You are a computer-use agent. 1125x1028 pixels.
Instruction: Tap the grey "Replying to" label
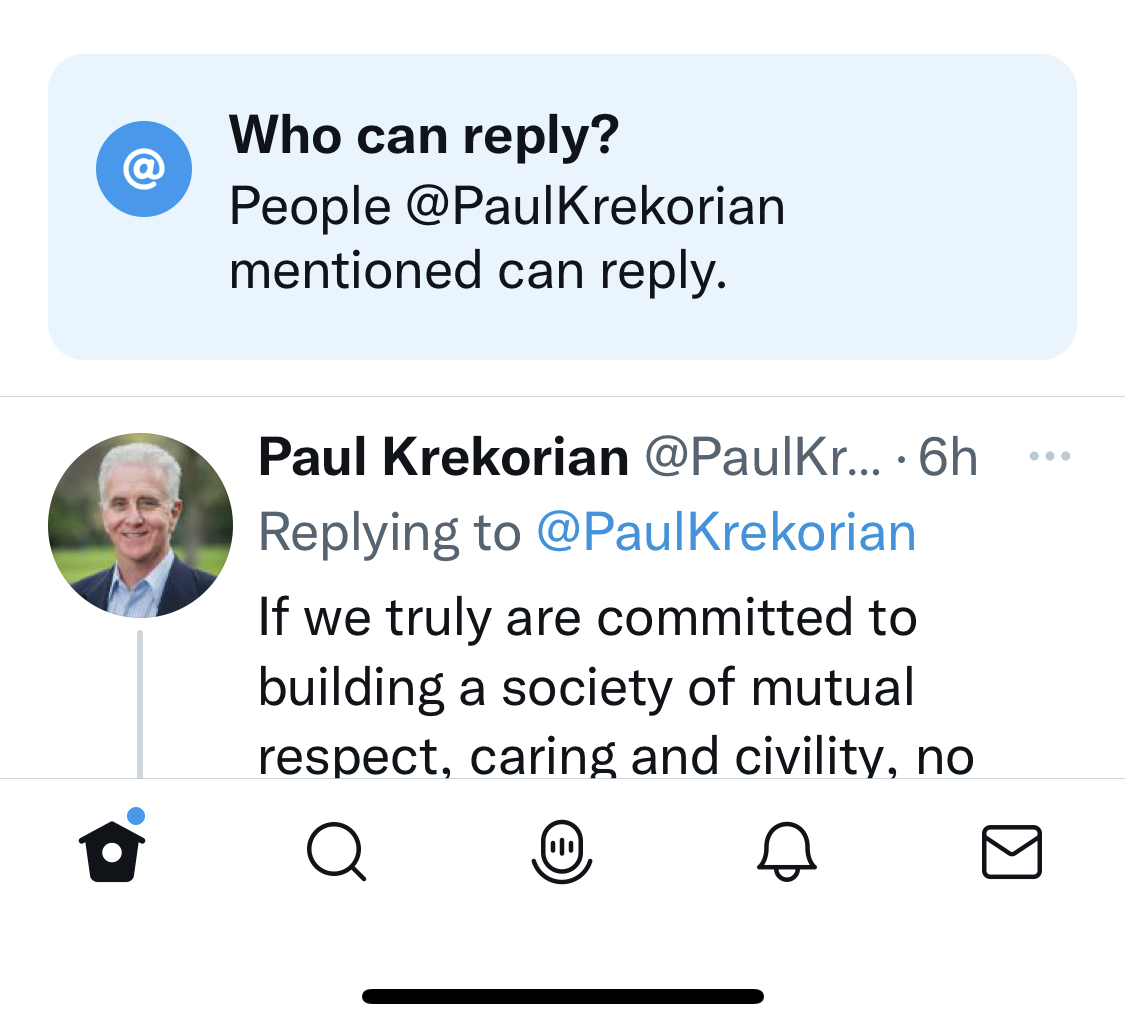coord(390,532)
